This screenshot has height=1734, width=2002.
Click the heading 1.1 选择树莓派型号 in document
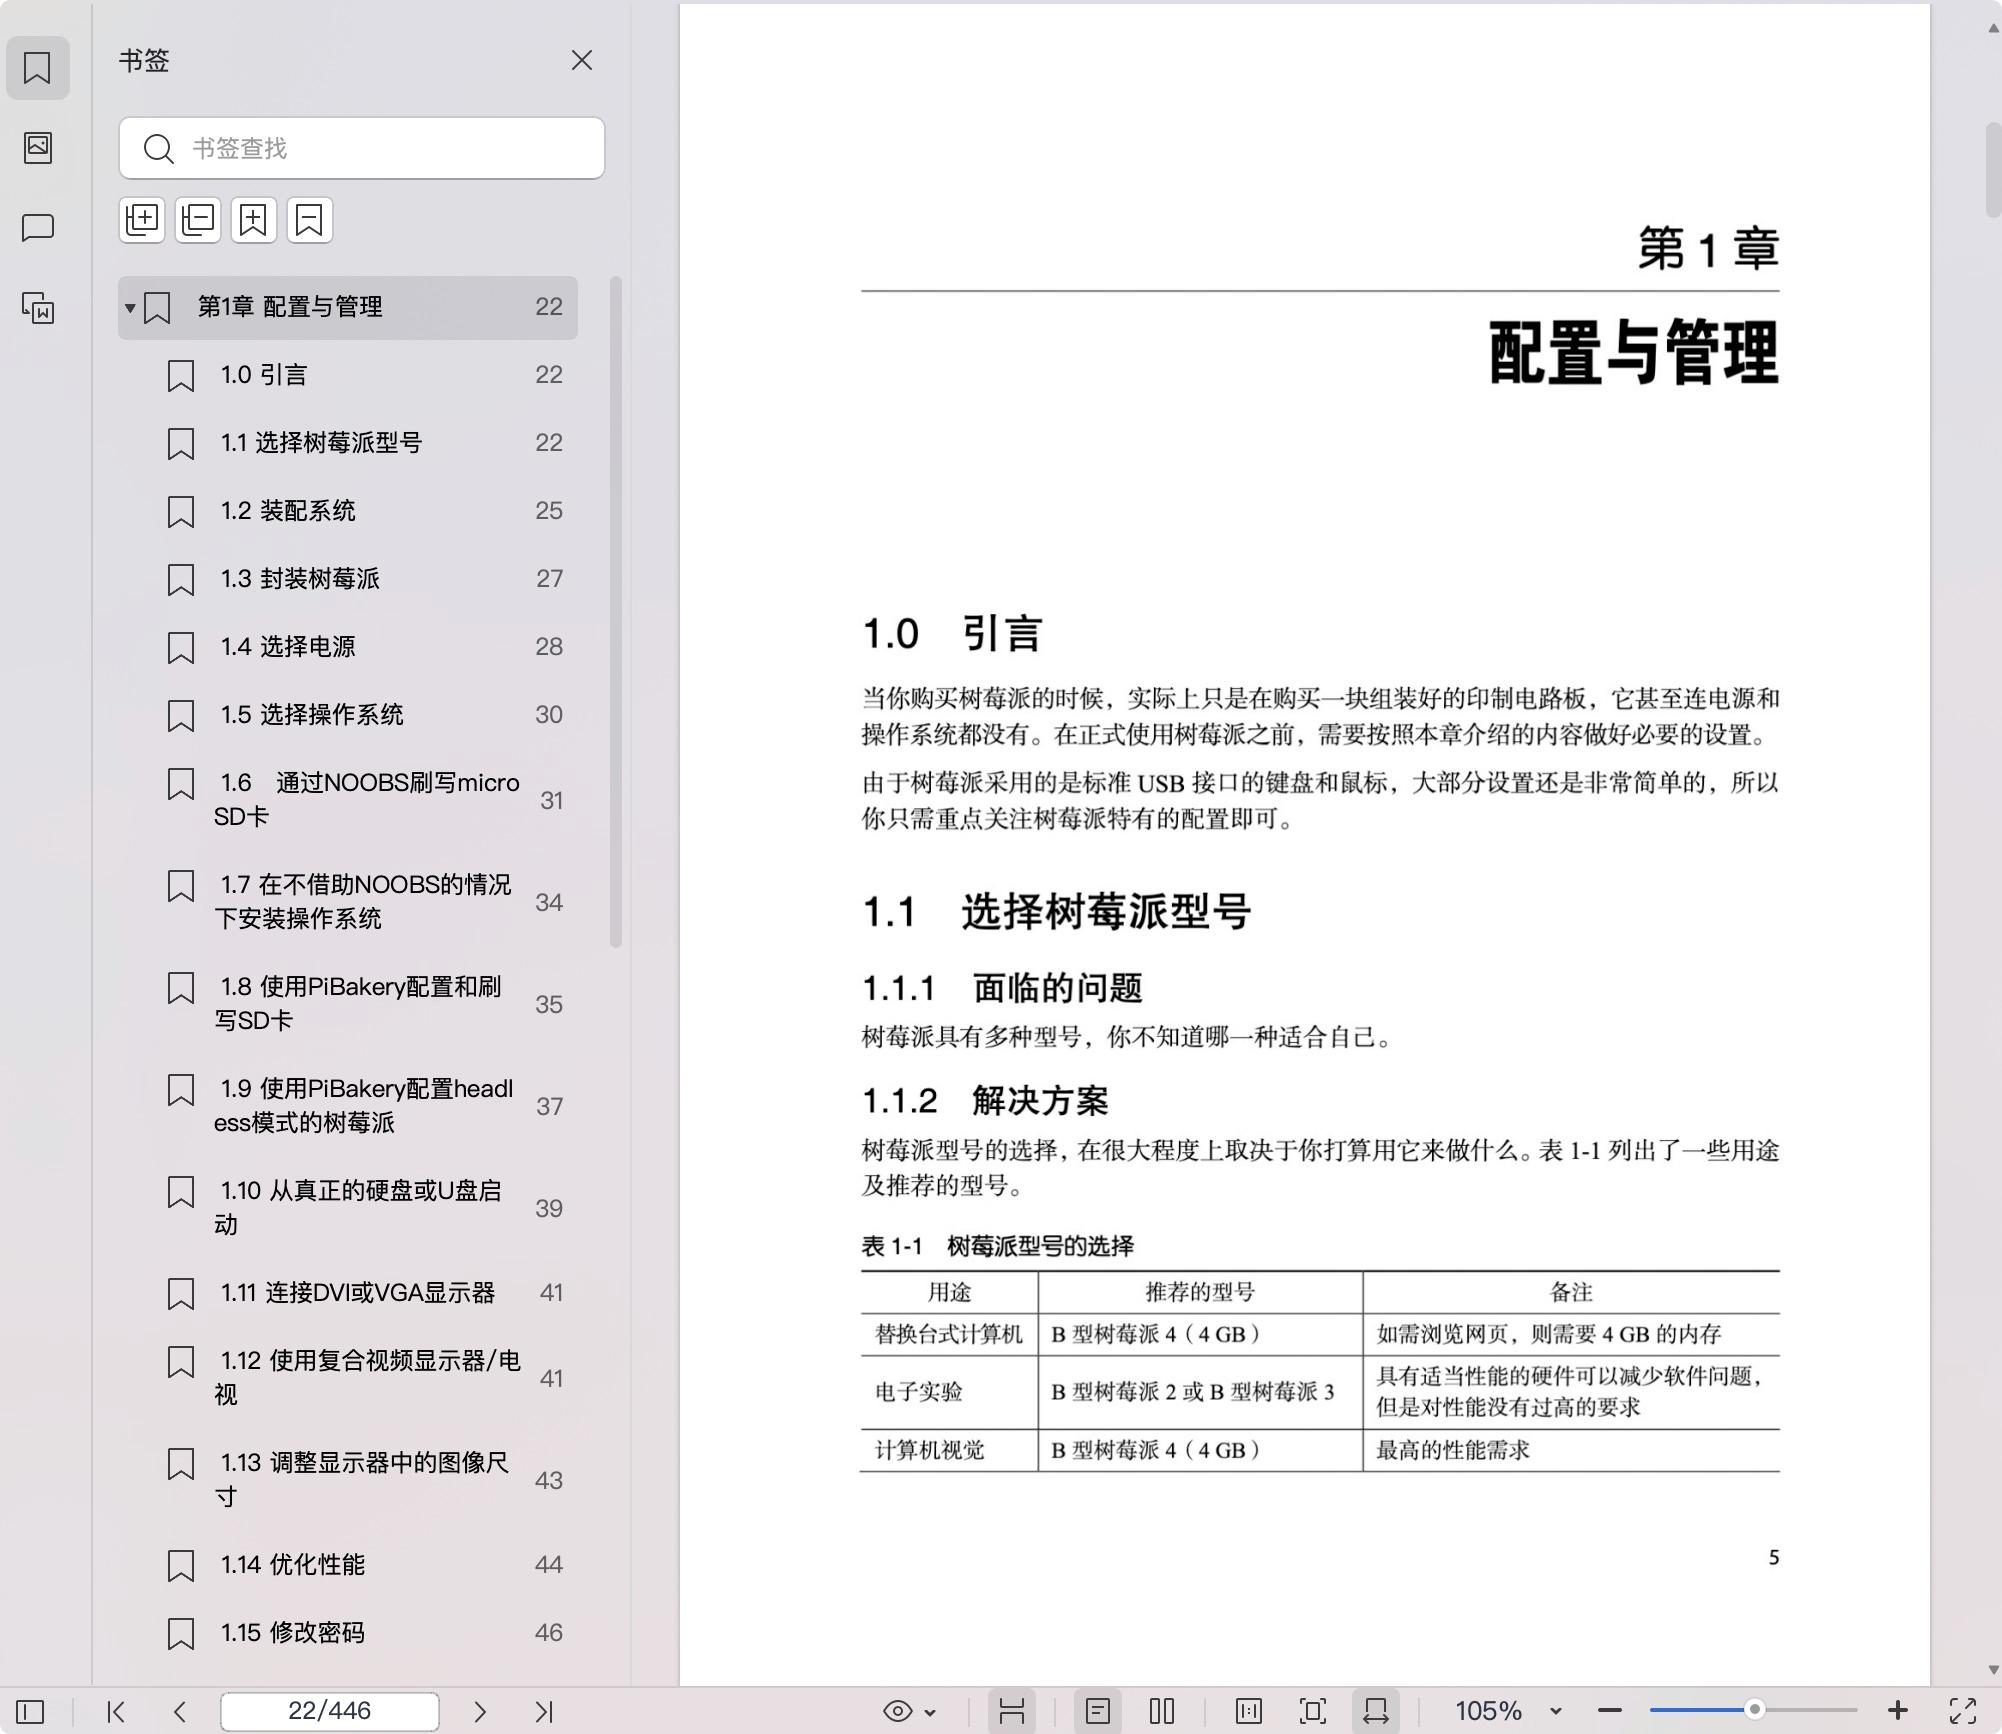(x=1056, y=912)
